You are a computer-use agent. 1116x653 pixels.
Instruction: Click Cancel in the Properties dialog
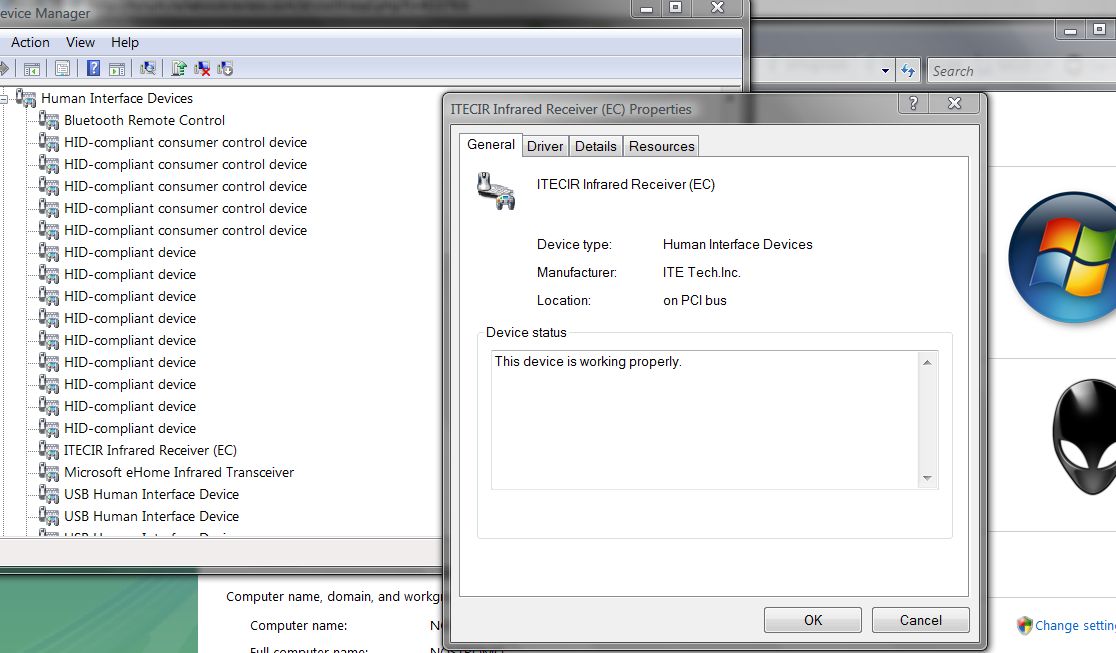click(x=920, y=620)
